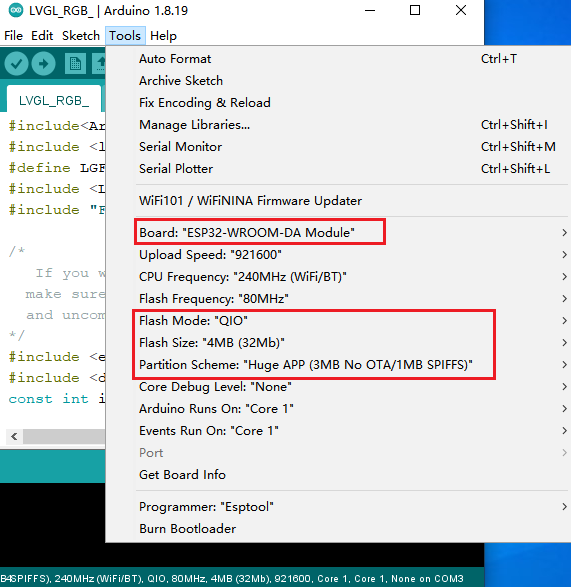Open the Sketch menu
Viewport: 571px width, 587px height.
pos(81,36)
